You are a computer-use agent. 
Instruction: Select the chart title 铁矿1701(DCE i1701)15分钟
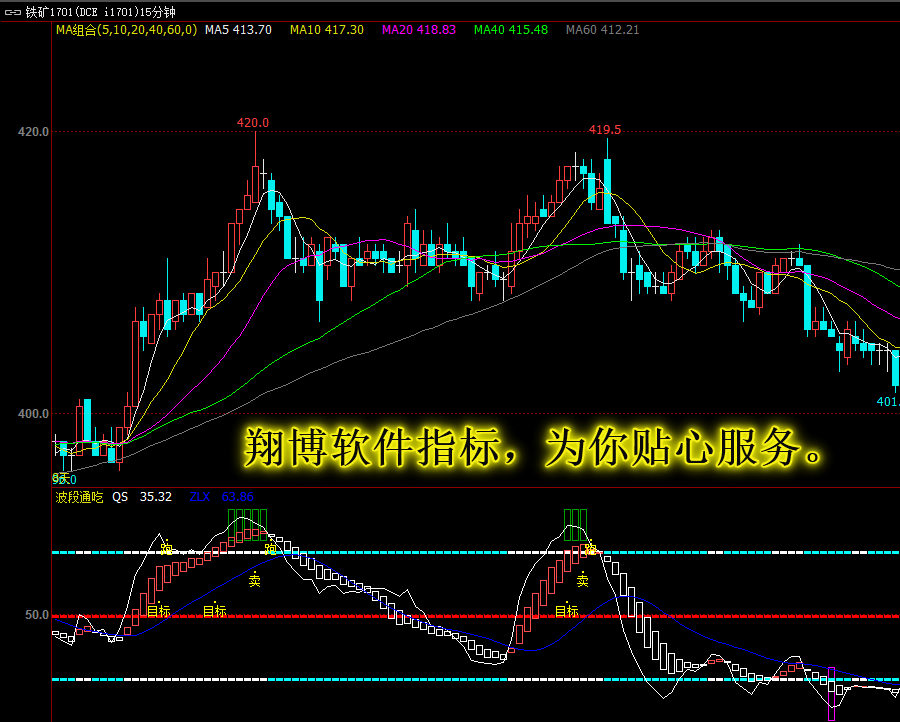click(x=100, y=12)
